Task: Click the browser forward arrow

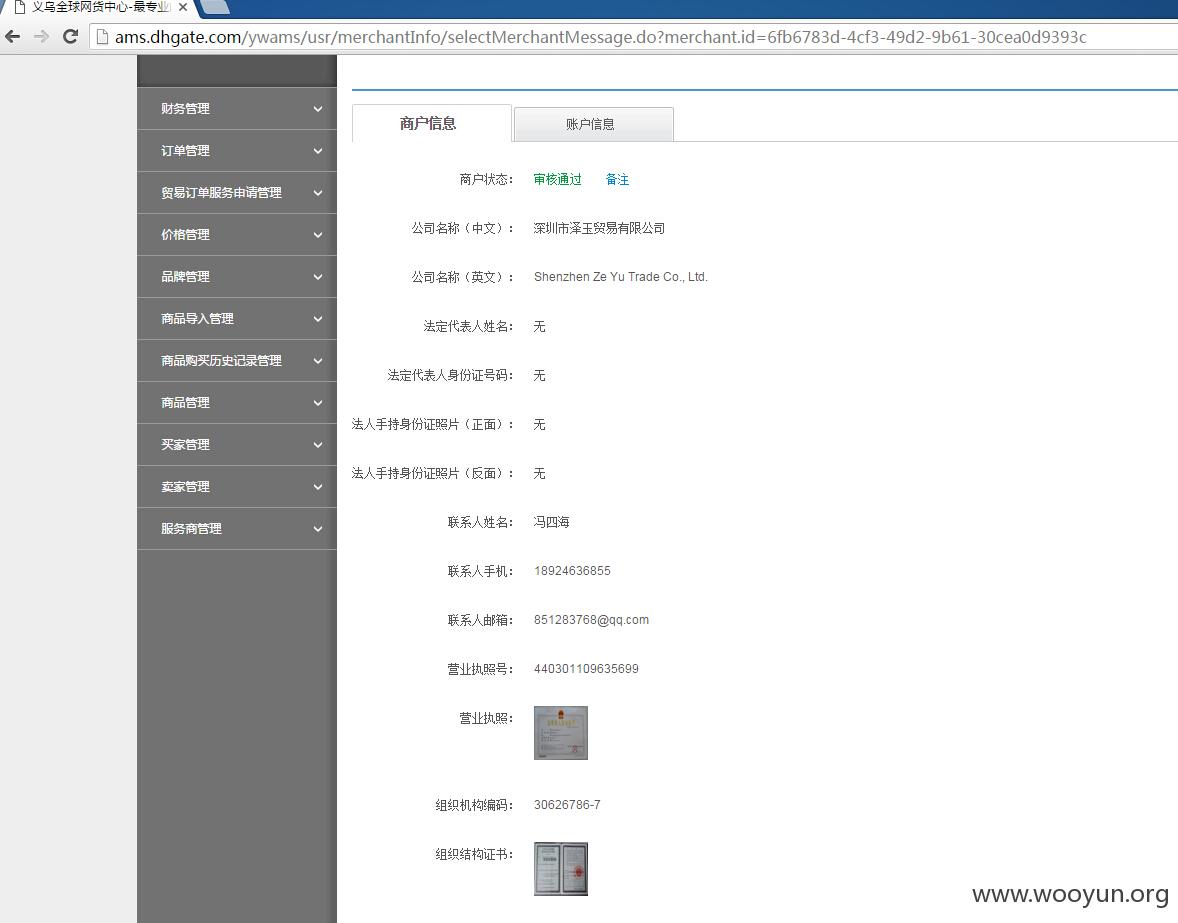Action: point(41,36)
